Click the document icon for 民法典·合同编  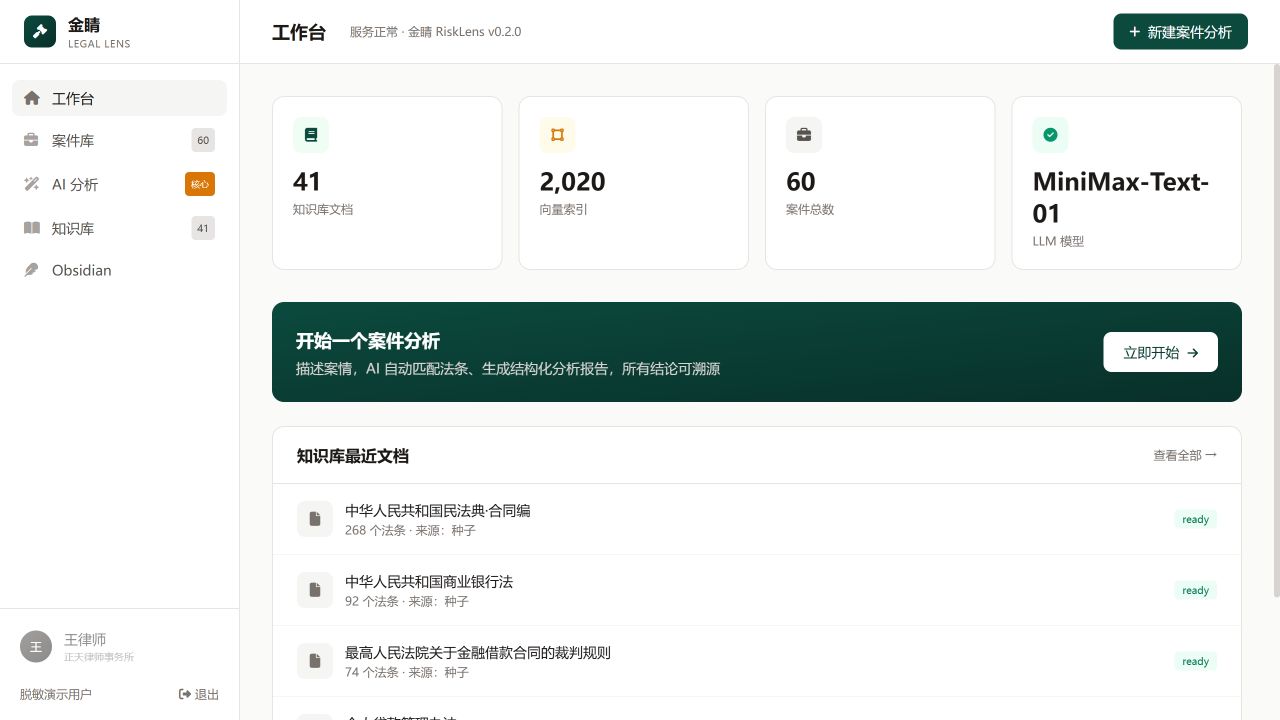pos(315,519)
